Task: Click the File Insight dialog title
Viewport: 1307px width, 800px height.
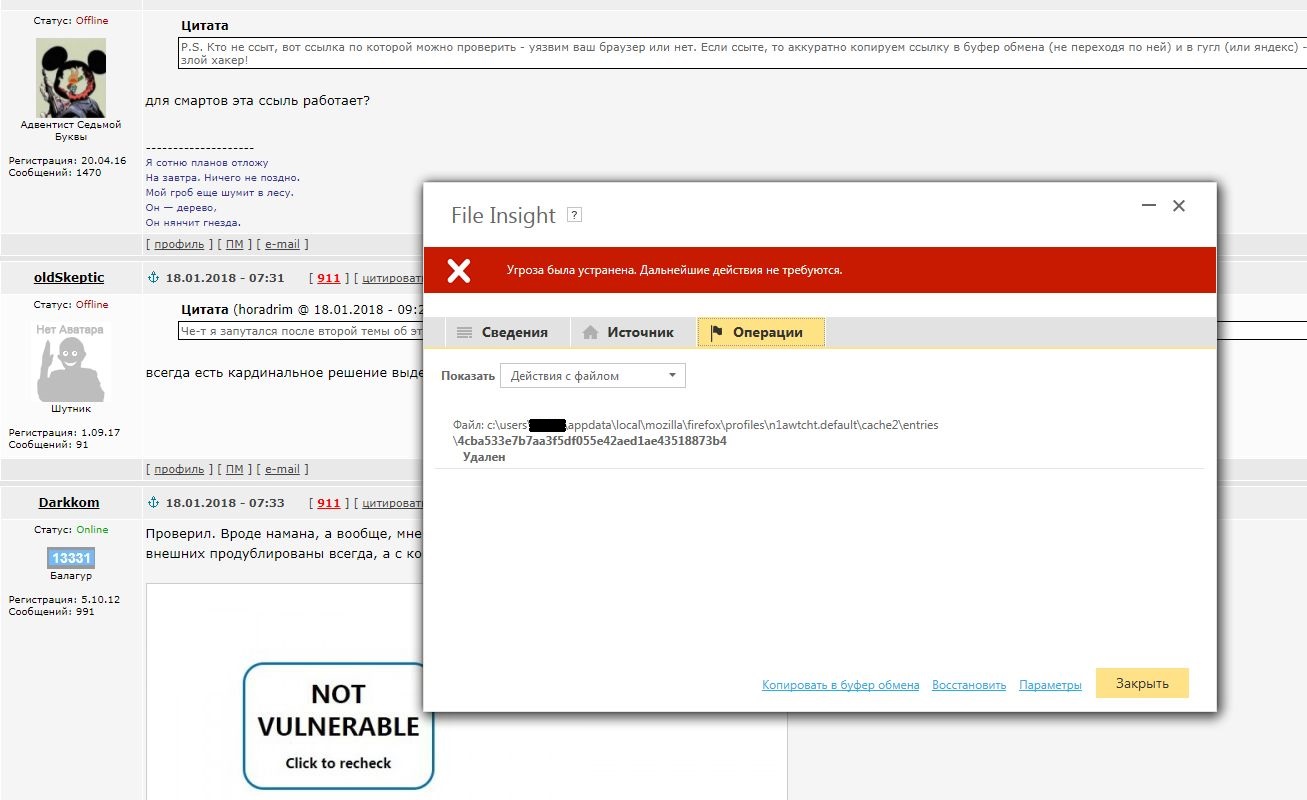Action: 503,215
